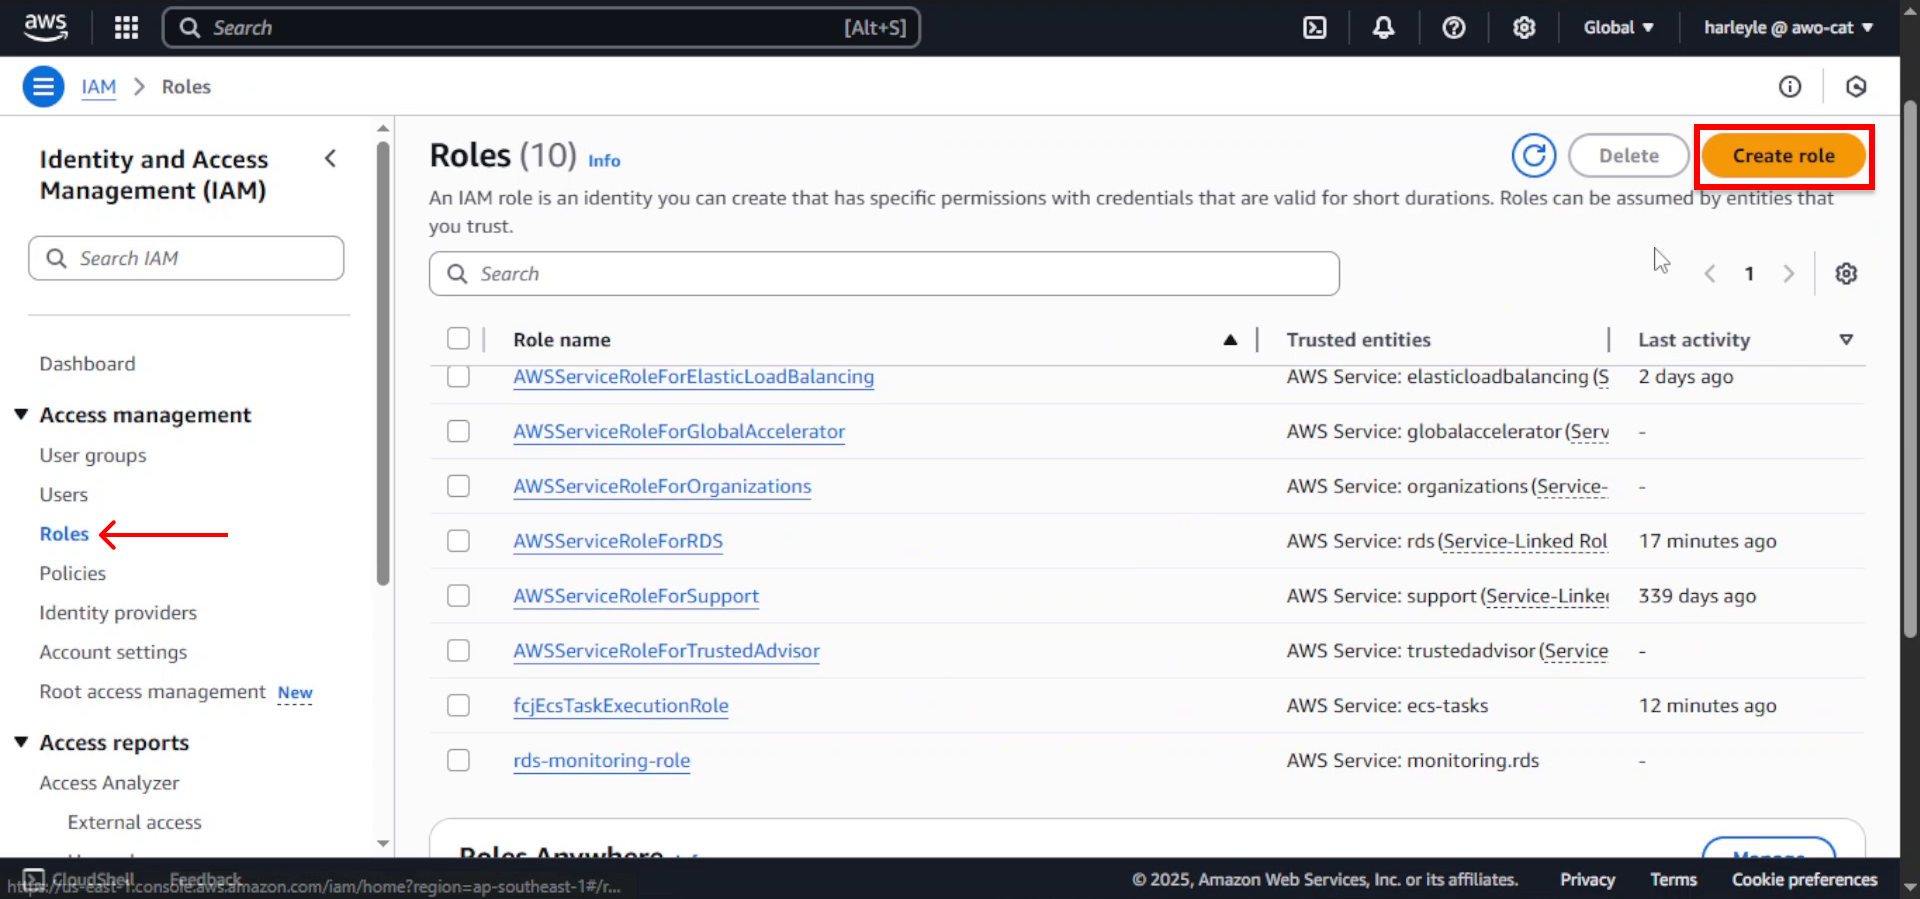Open Account settings in the sidebar
Image resolution: width=1920 pixels, height=899 pixels.
point(113,652)
